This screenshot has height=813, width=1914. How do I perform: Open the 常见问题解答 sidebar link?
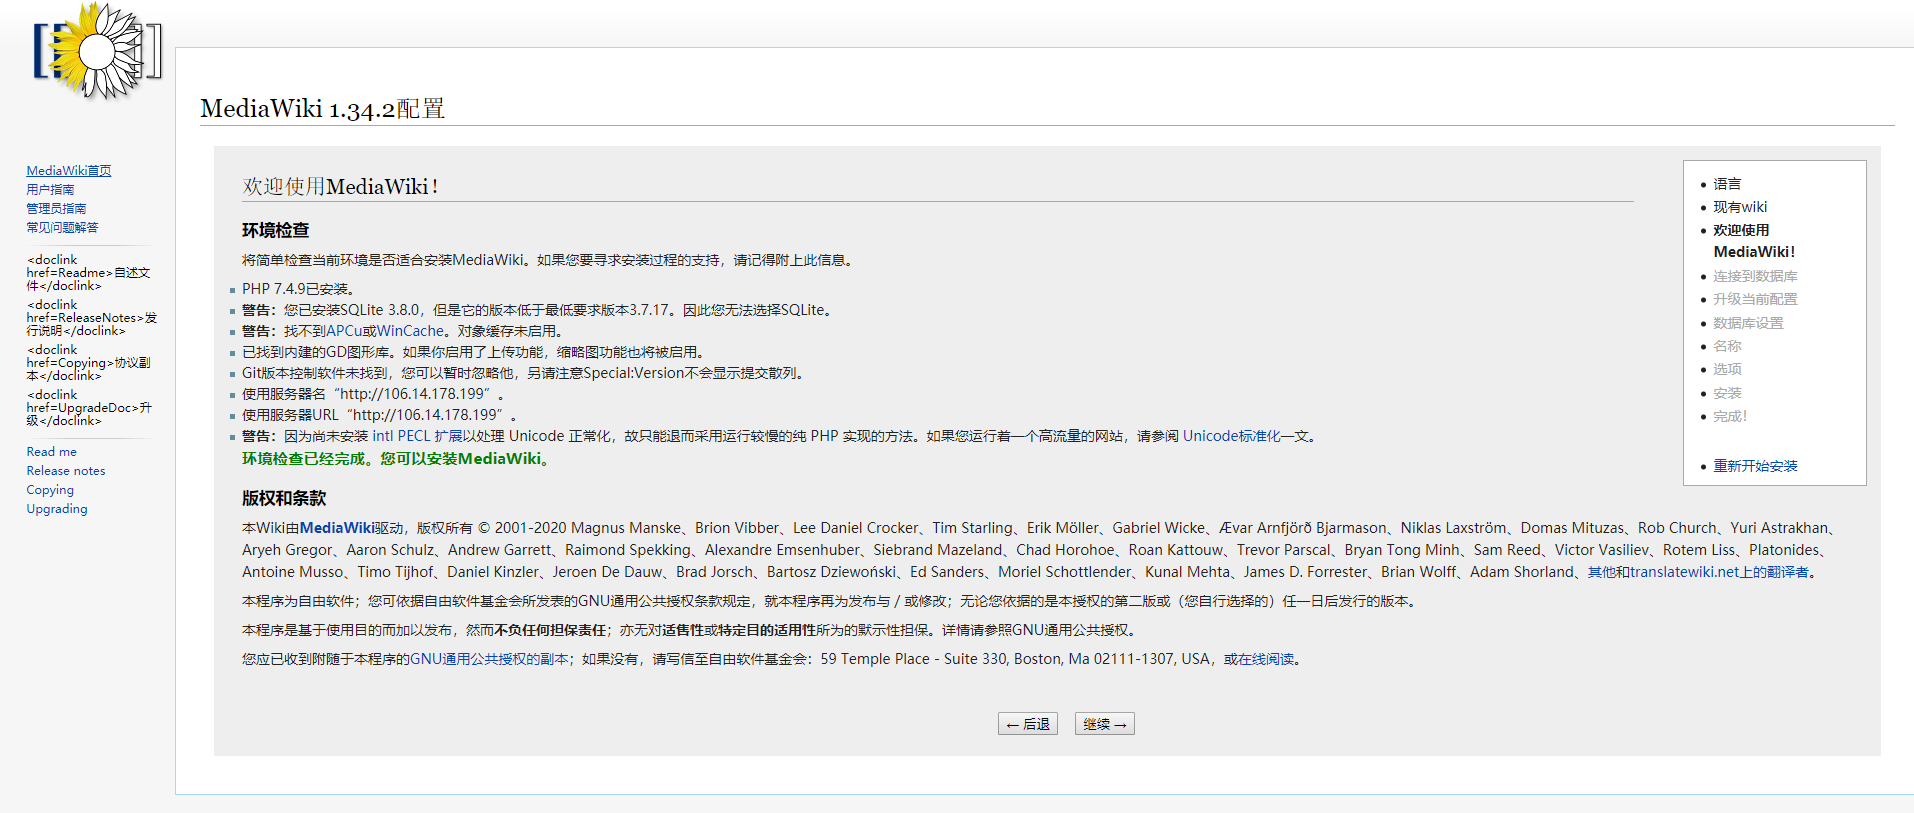[62, 228]
